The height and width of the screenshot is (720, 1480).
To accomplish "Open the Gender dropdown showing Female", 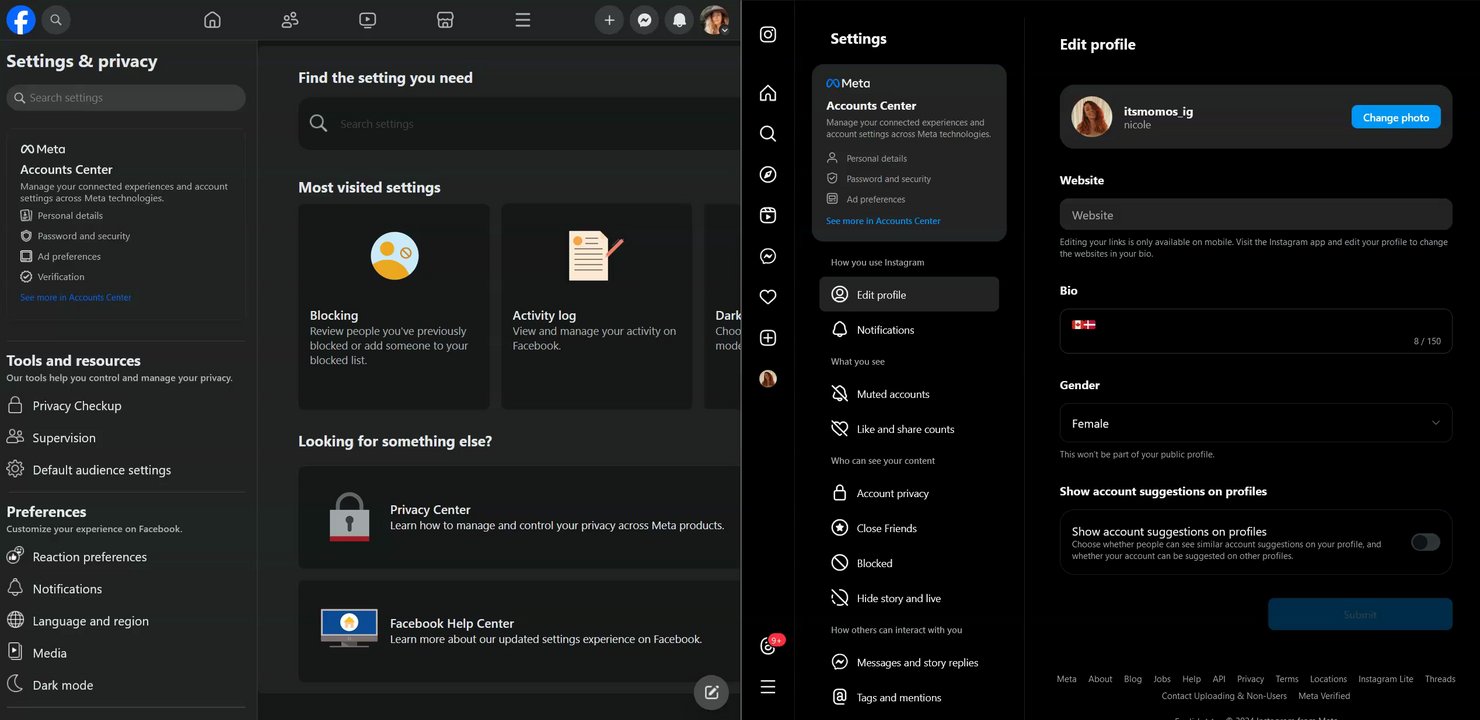I will [x=1256, y=423].
